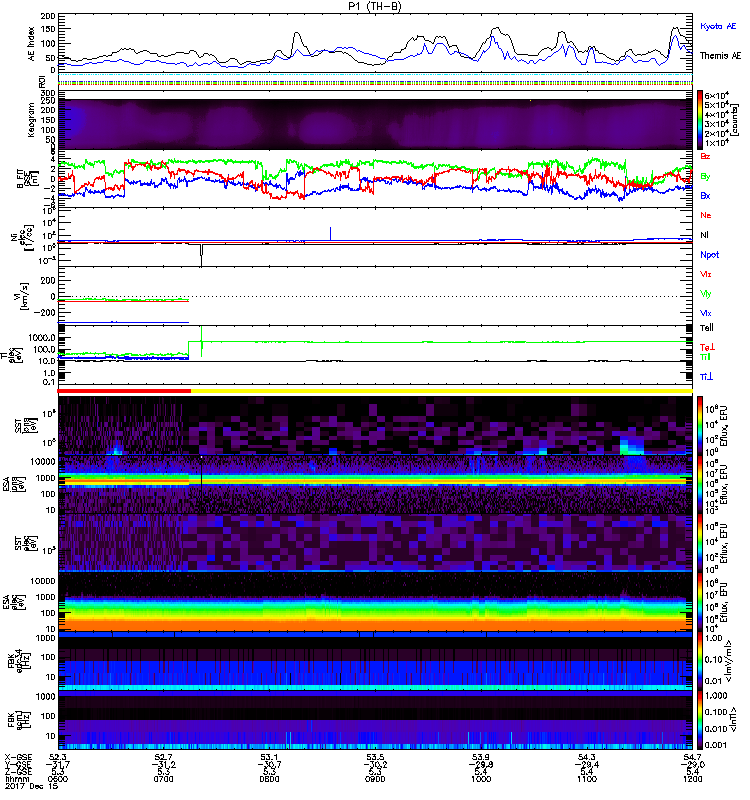This screenshot has height=800, width=750.
Task: Click the X-GSE value "52.3"
Action: click(x=58, y=757)
